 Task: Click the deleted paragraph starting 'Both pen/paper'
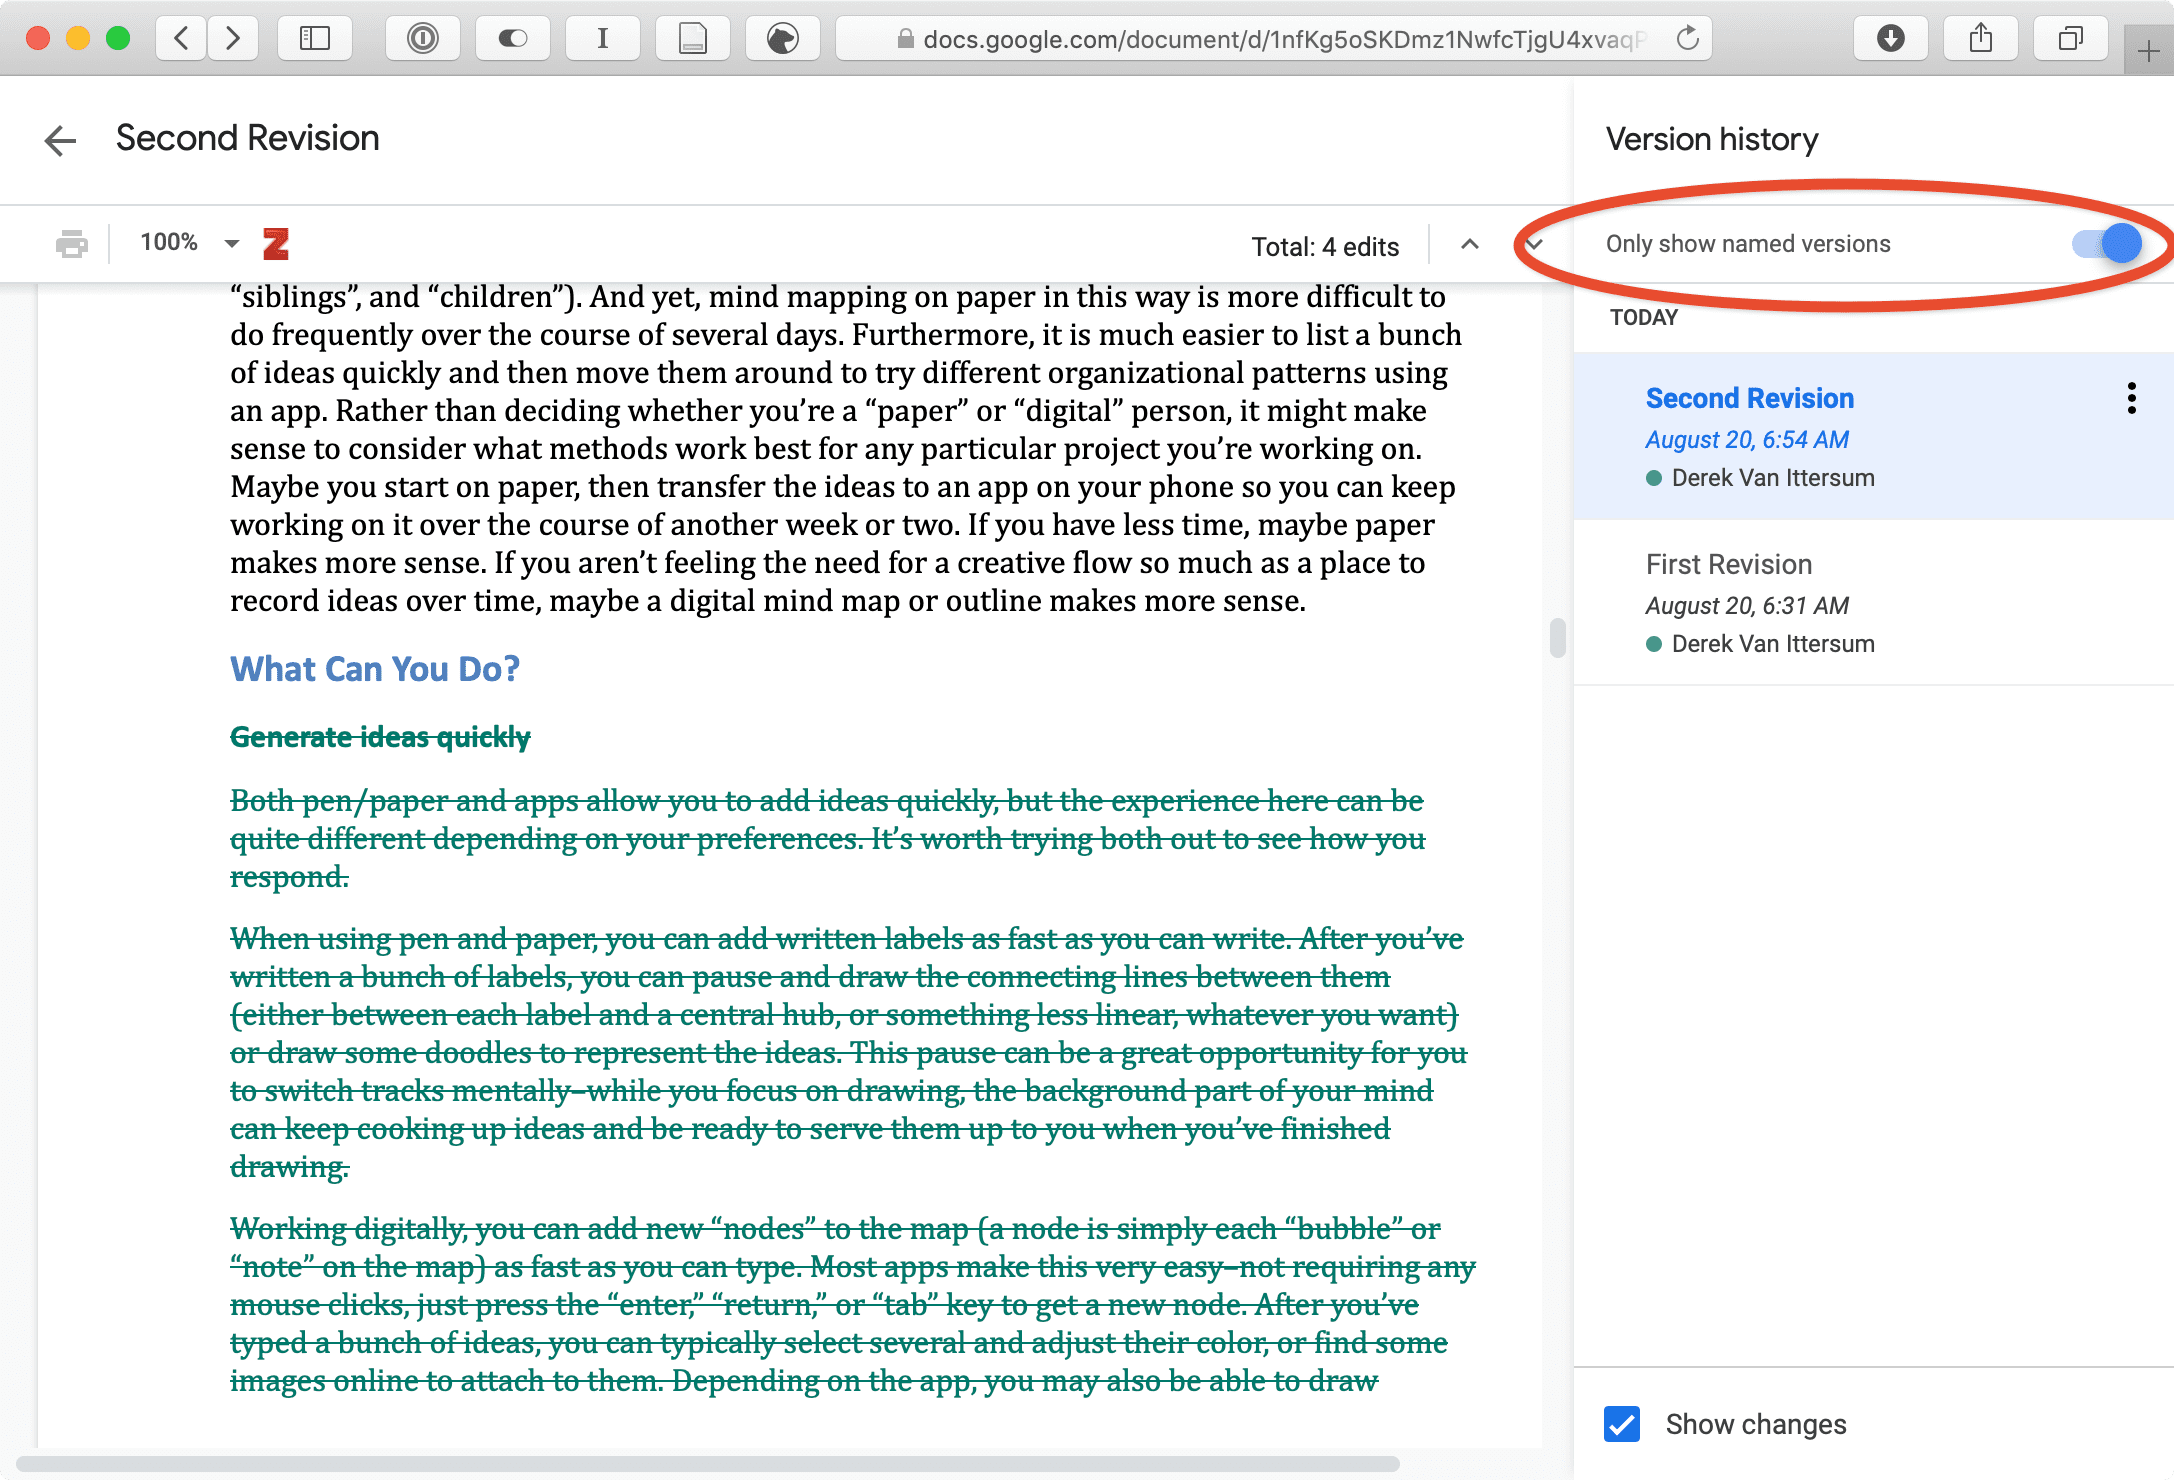pos(828,838)
